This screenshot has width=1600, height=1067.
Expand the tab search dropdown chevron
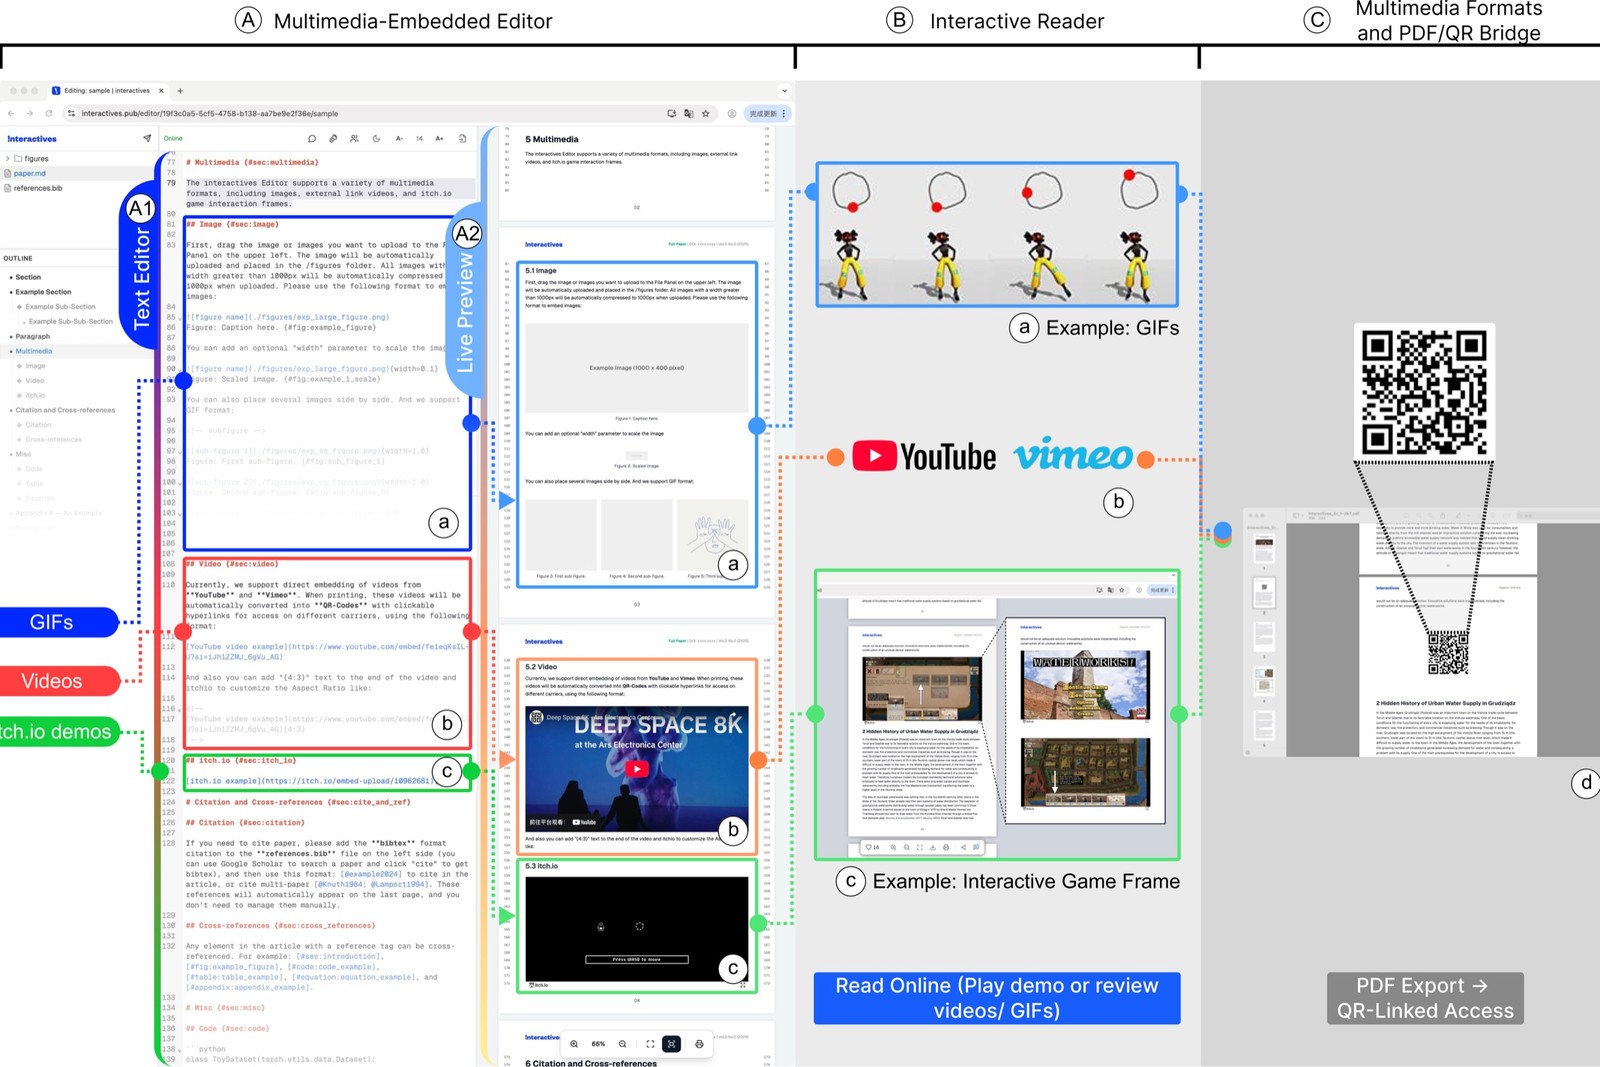[x=784, y=90]
